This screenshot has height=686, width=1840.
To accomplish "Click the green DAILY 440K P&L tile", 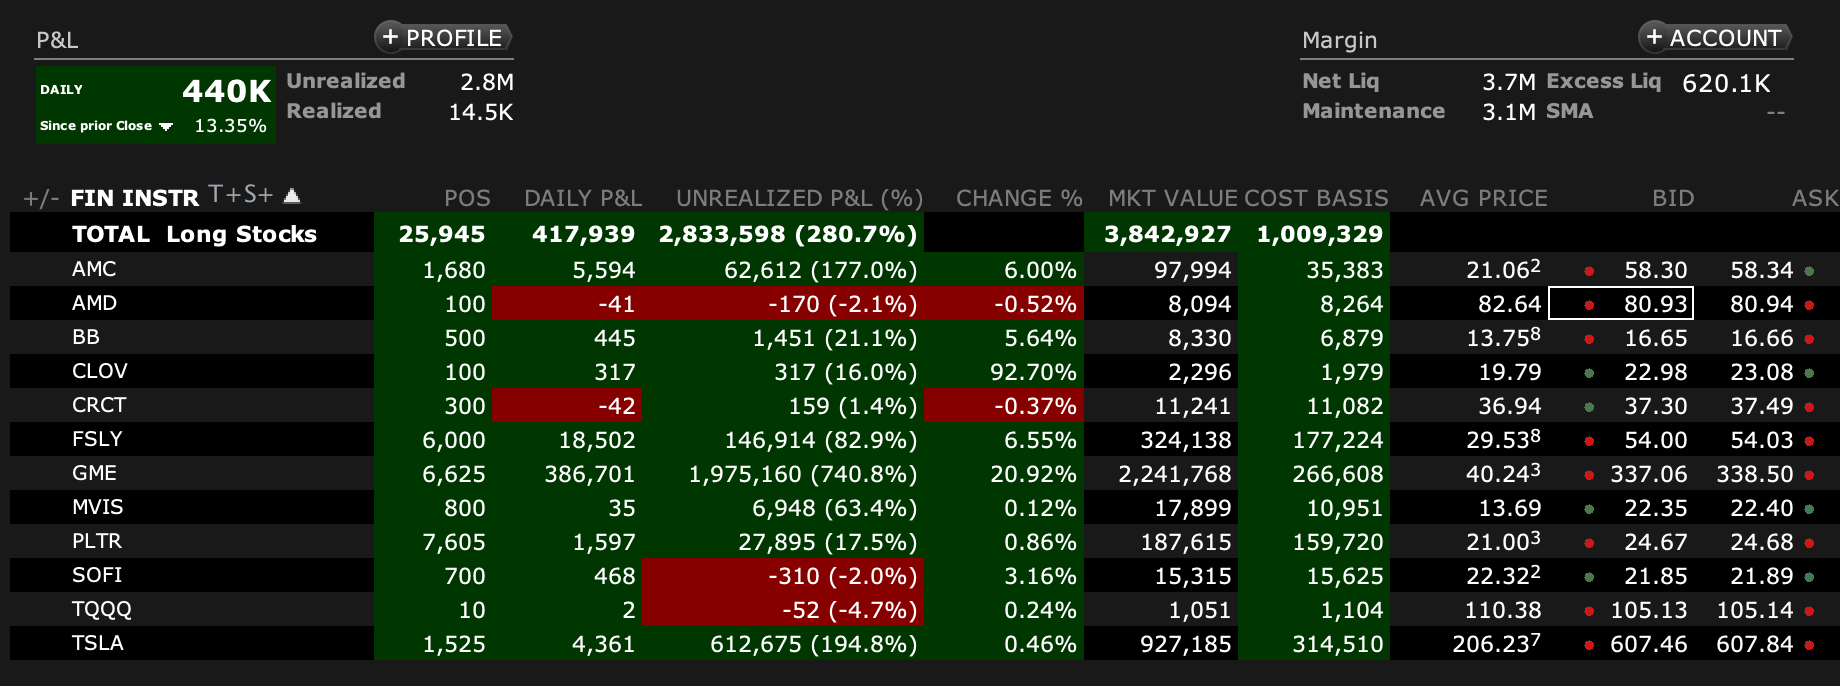I will [155, 104].
